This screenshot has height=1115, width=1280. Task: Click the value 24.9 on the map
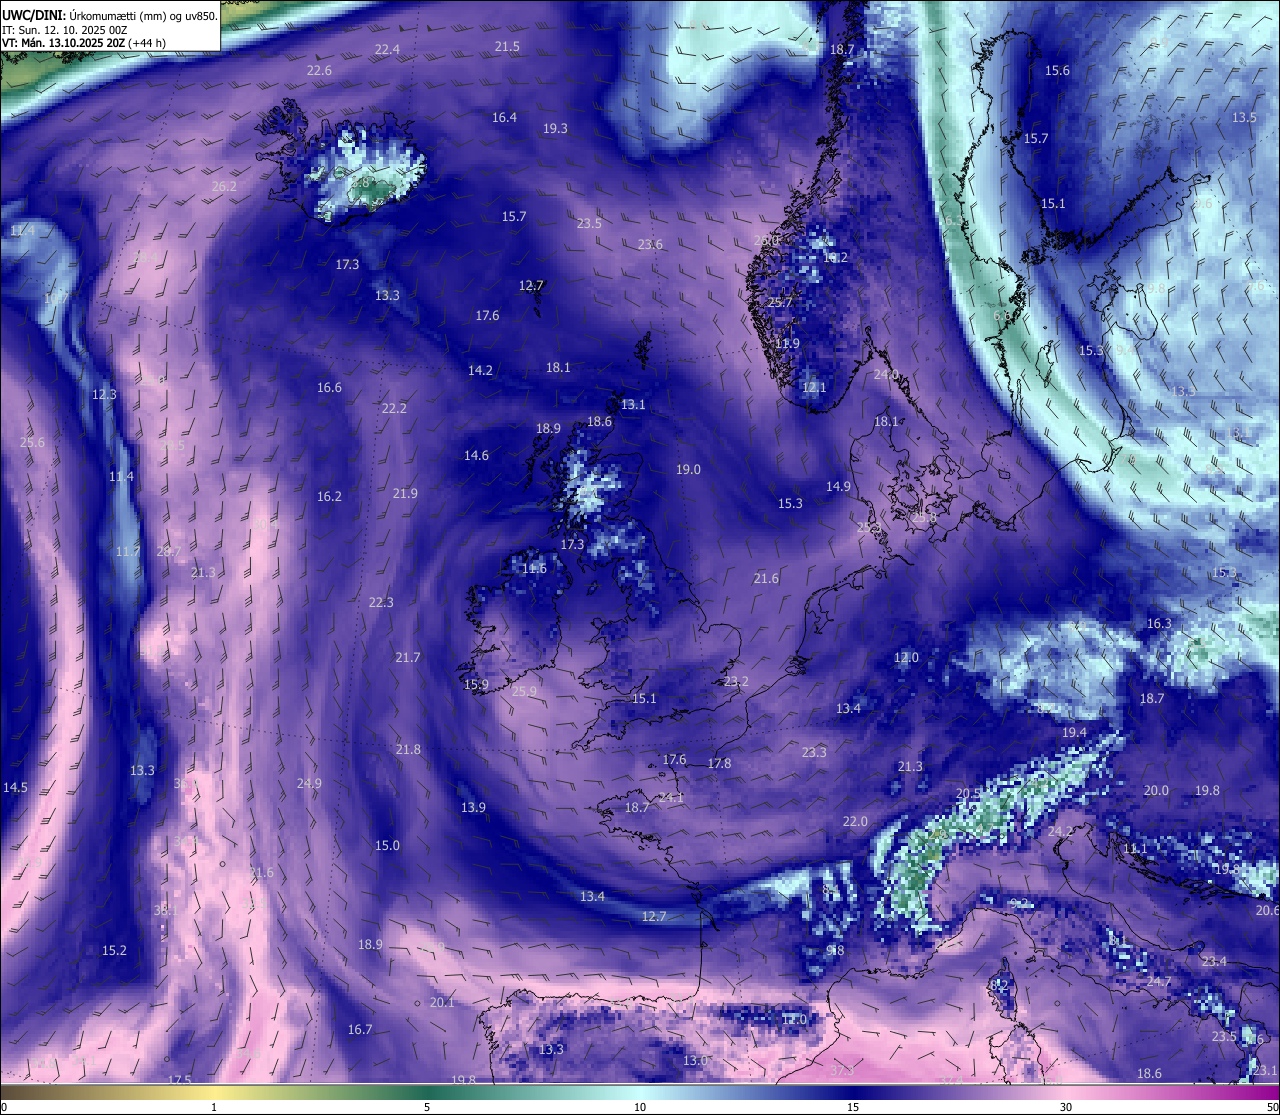pyautogui.click(x=309, y=783)
